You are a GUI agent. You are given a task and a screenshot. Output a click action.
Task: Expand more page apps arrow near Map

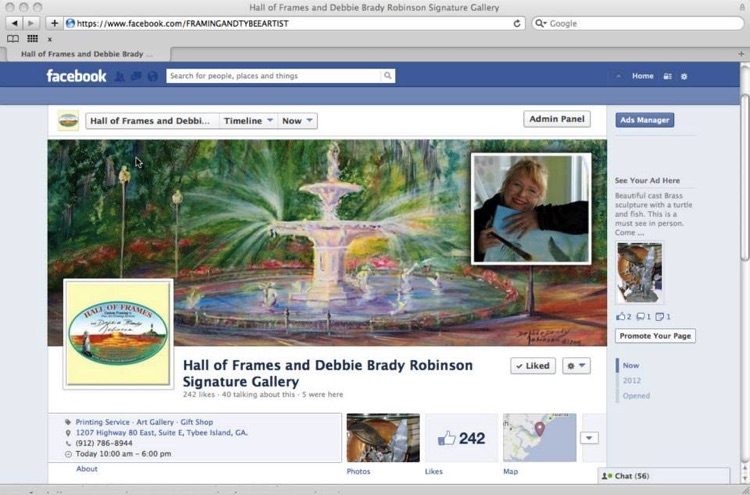pyautogui.click(x=589, y=438)
